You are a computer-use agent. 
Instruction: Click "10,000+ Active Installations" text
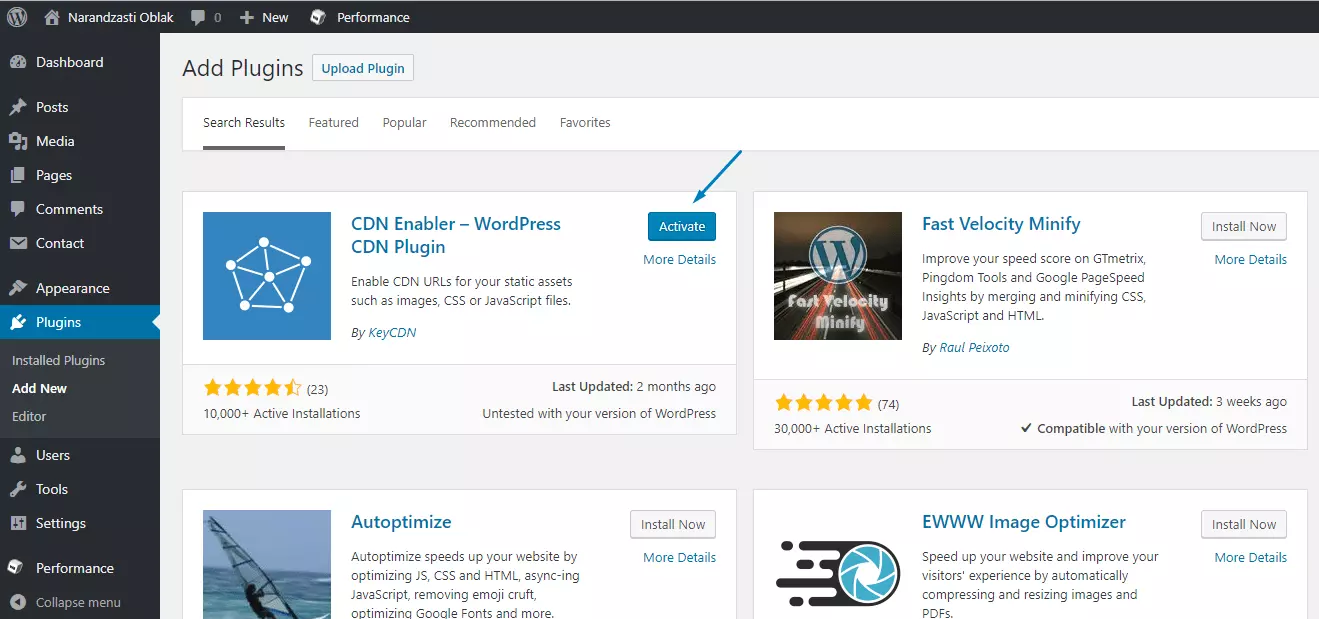point(282,413)
